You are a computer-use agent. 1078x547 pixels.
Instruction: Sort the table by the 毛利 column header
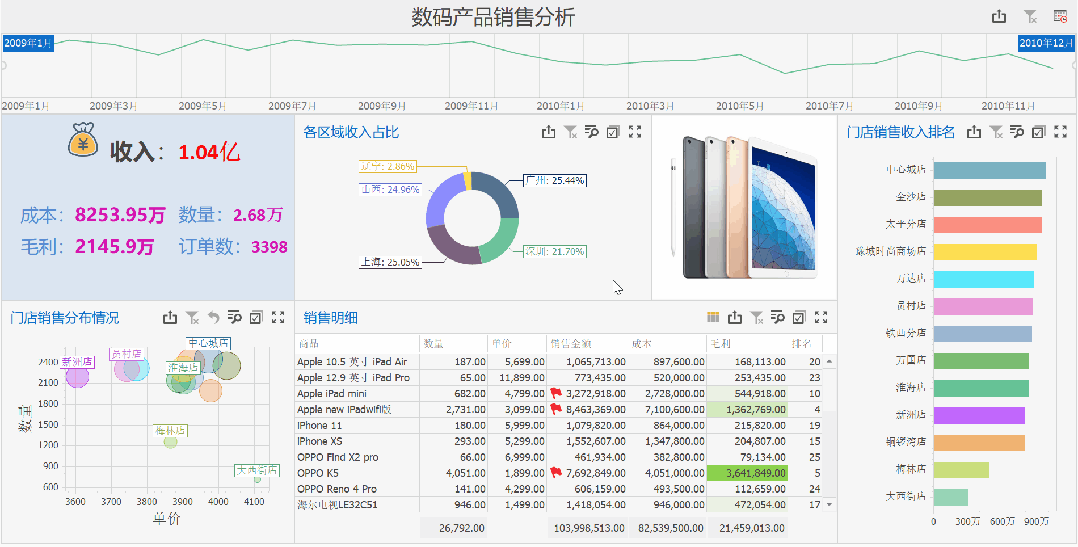point(720,344)
